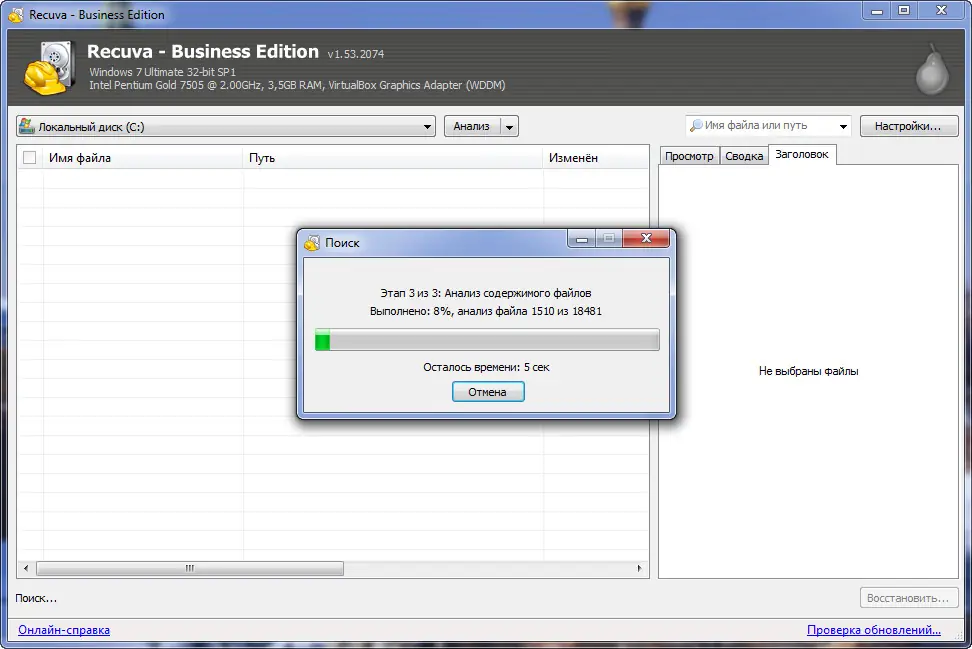The height and width of the screenshot is (649, 972).
Task: Click the Recuva icon on the Поиск dialog
Action: click(313, 242)
